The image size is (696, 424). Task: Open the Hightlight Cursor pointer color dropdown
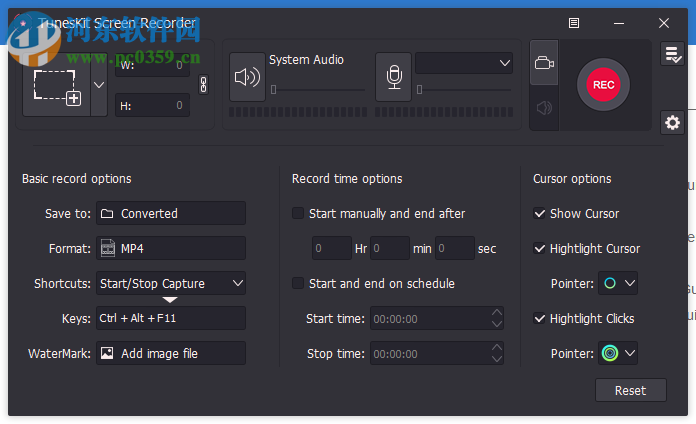[x=618, y=283]
